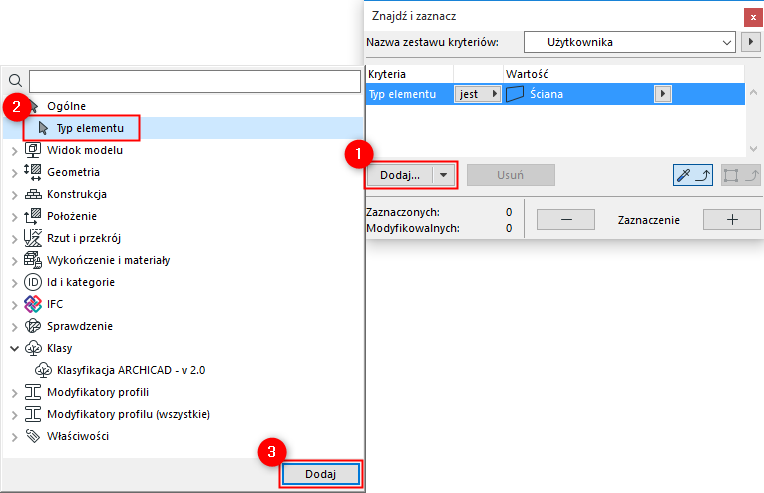Expand the Wykończenie i materiały category

(x=15, y=261)
